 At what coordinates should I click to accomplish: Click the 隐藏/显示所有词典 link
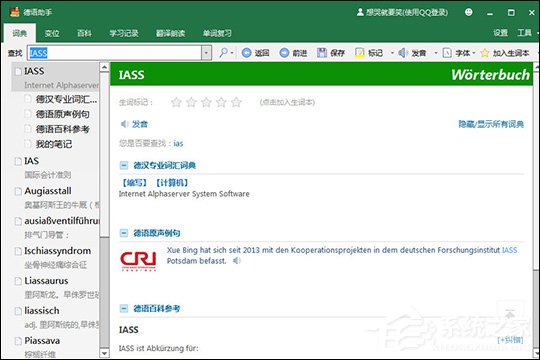pos(491,124)
